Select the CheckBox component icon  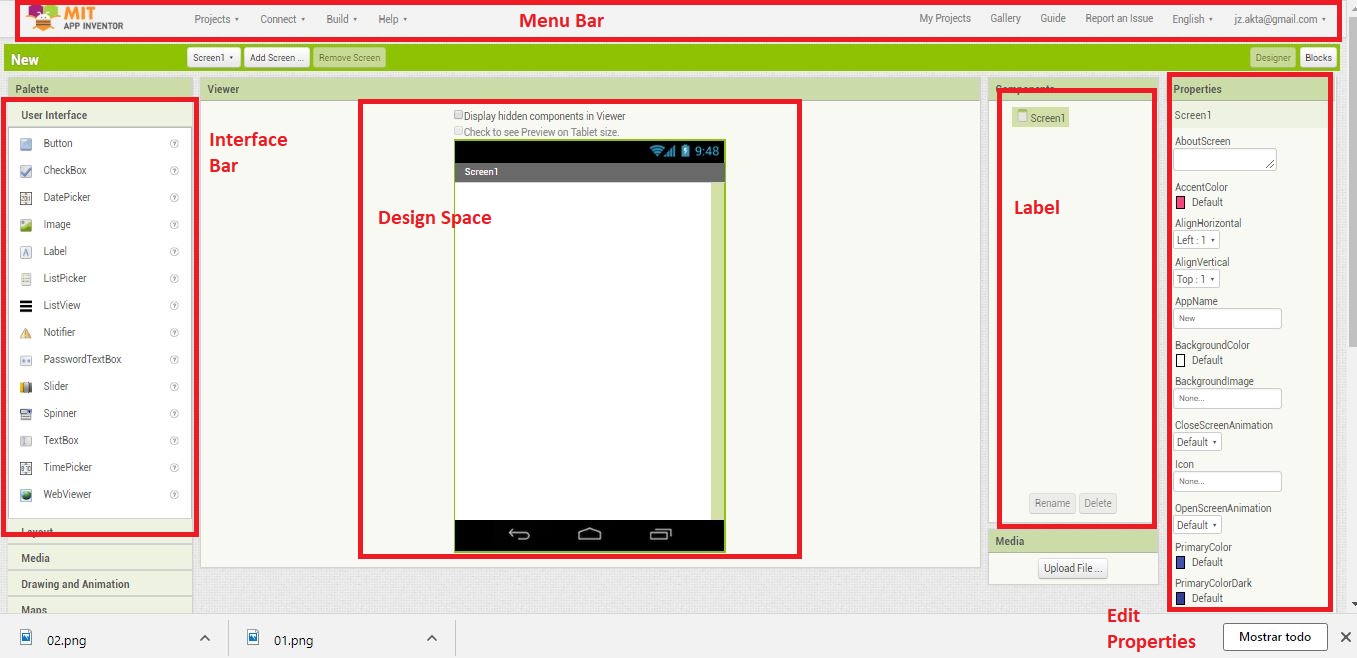(x=26, y=171)
